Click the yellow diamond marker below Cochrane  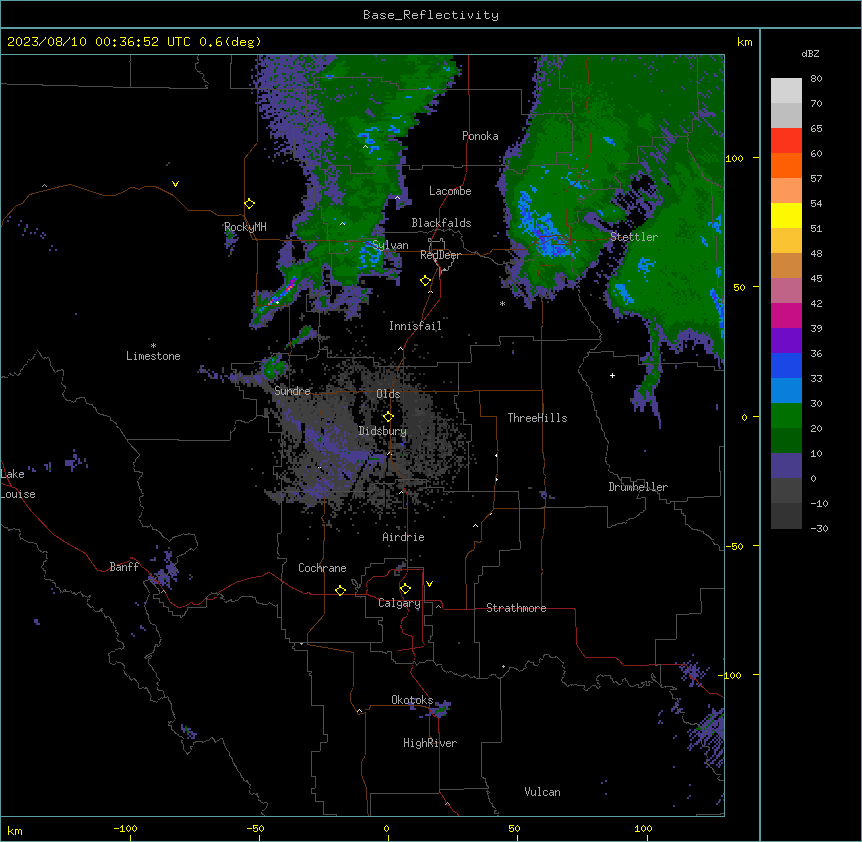(x=340, y=590)
